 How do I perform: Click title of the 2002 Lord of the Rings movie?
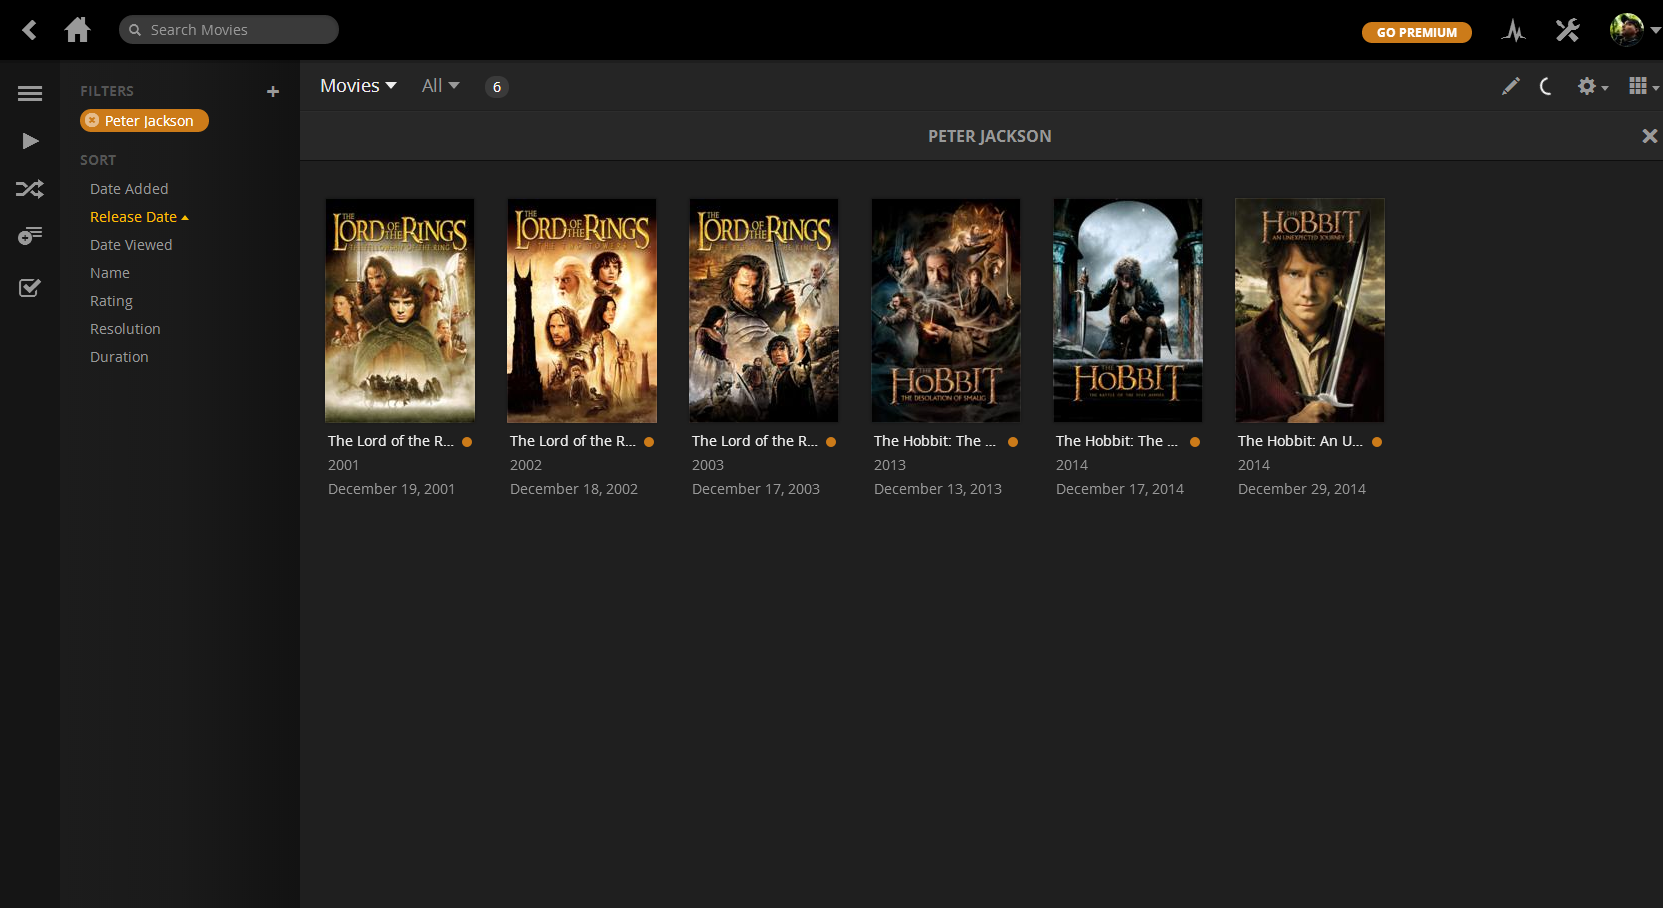click(573, 441)
